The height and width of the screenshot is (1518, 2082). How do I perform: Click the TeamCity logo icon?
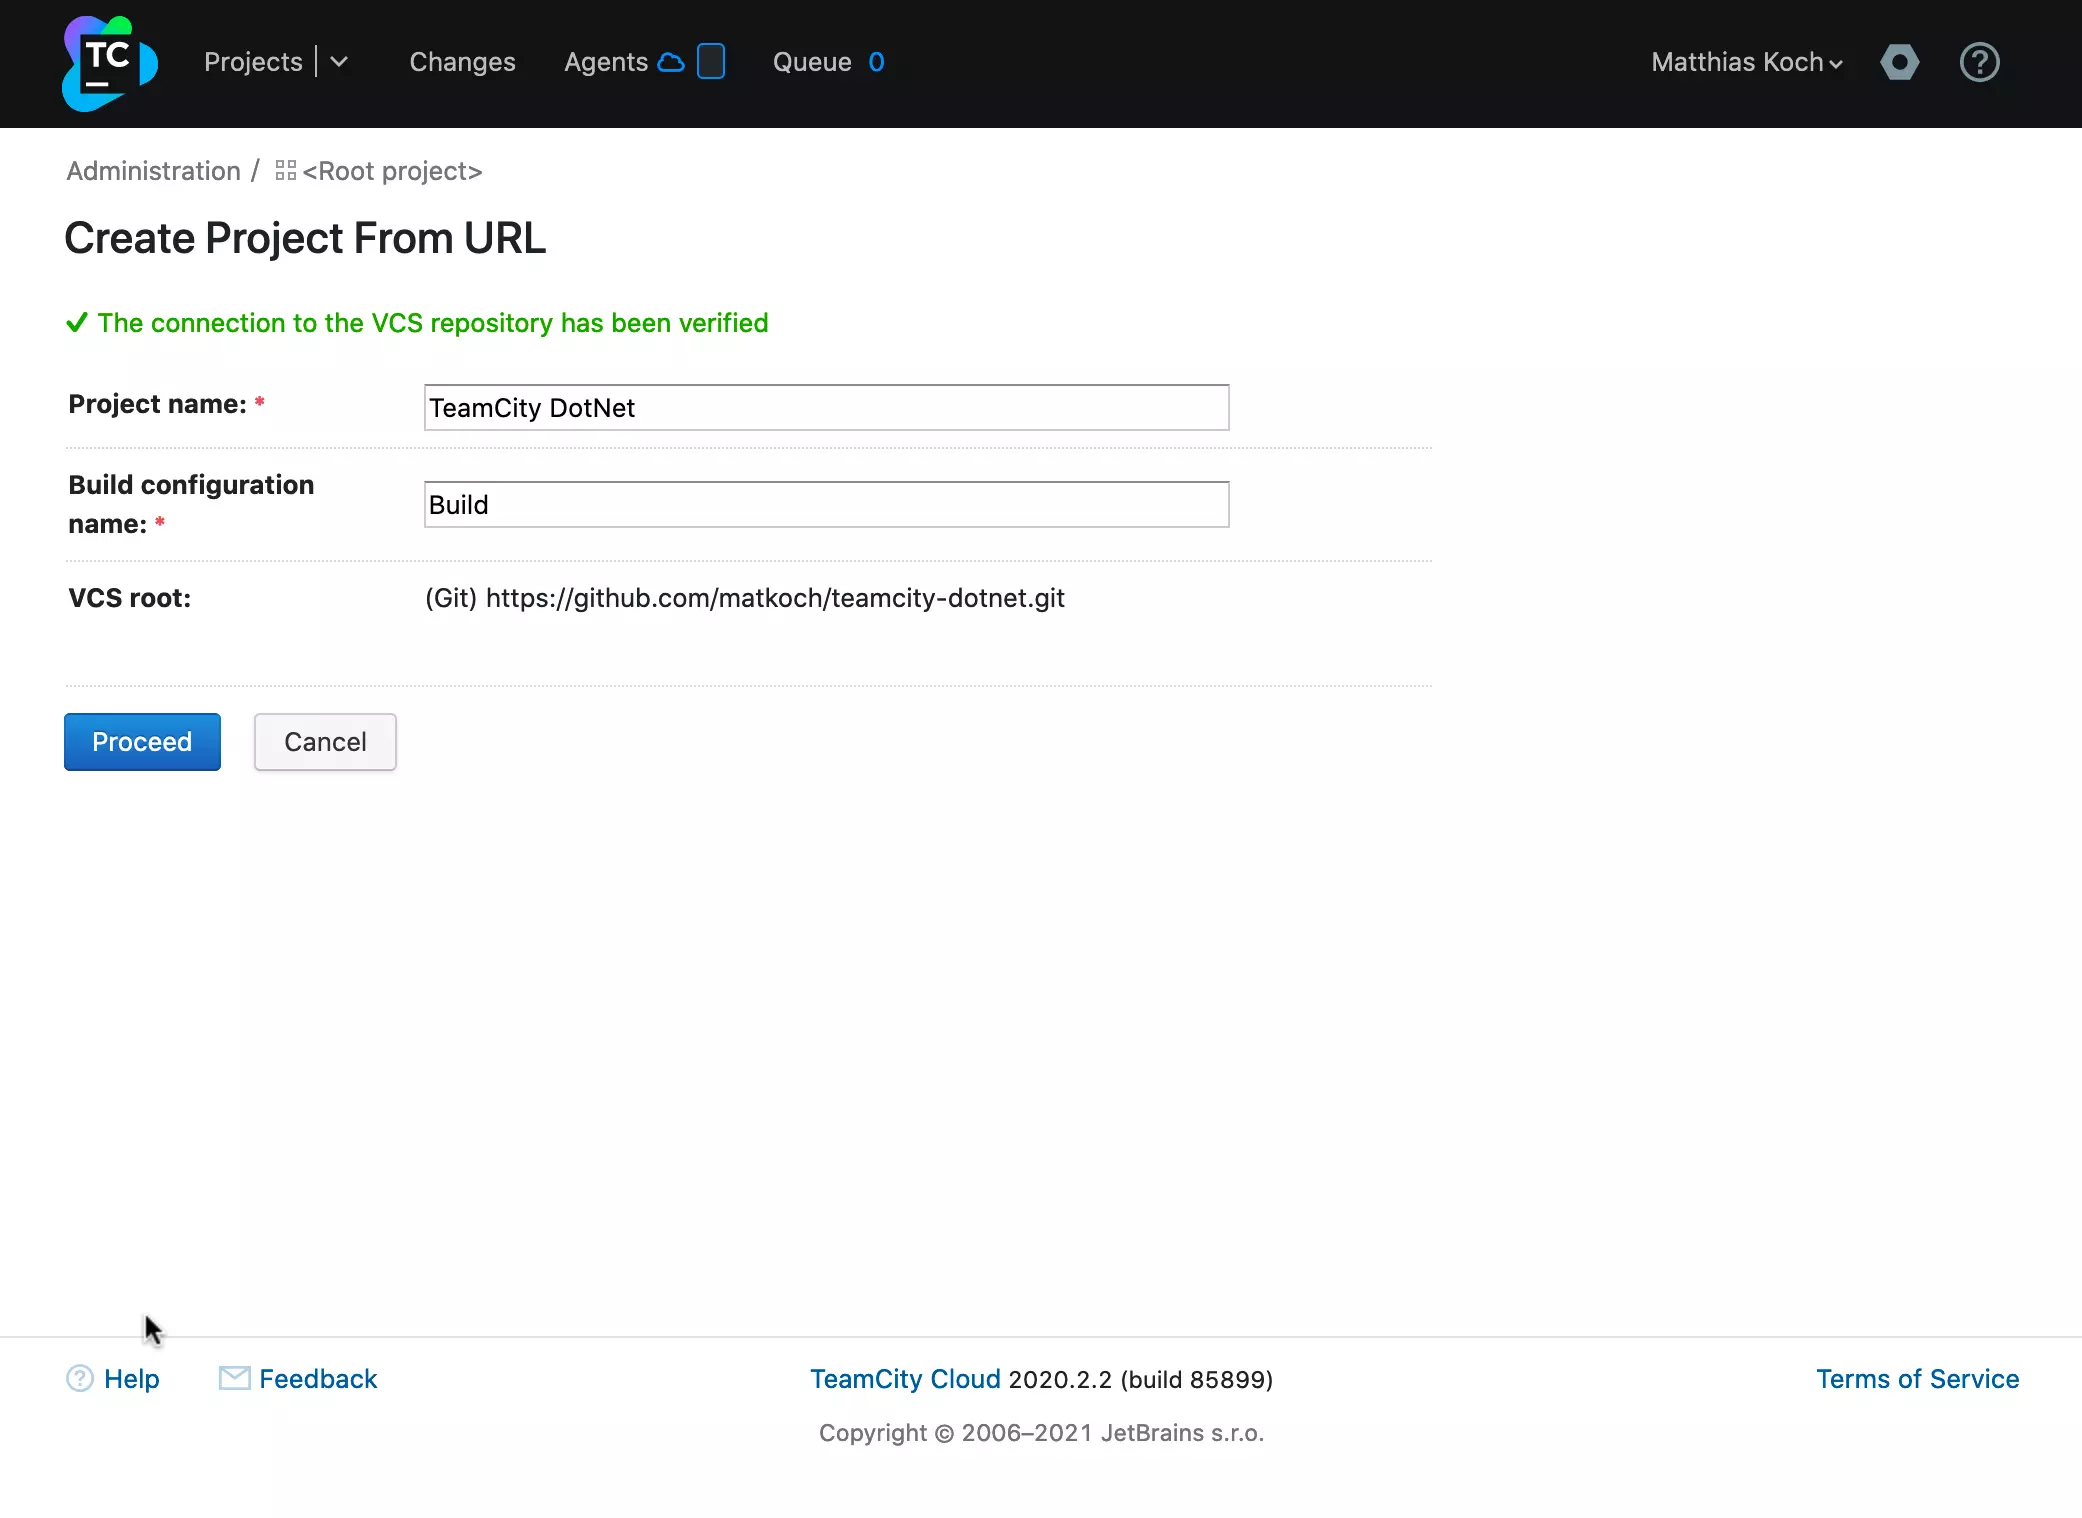109,62
